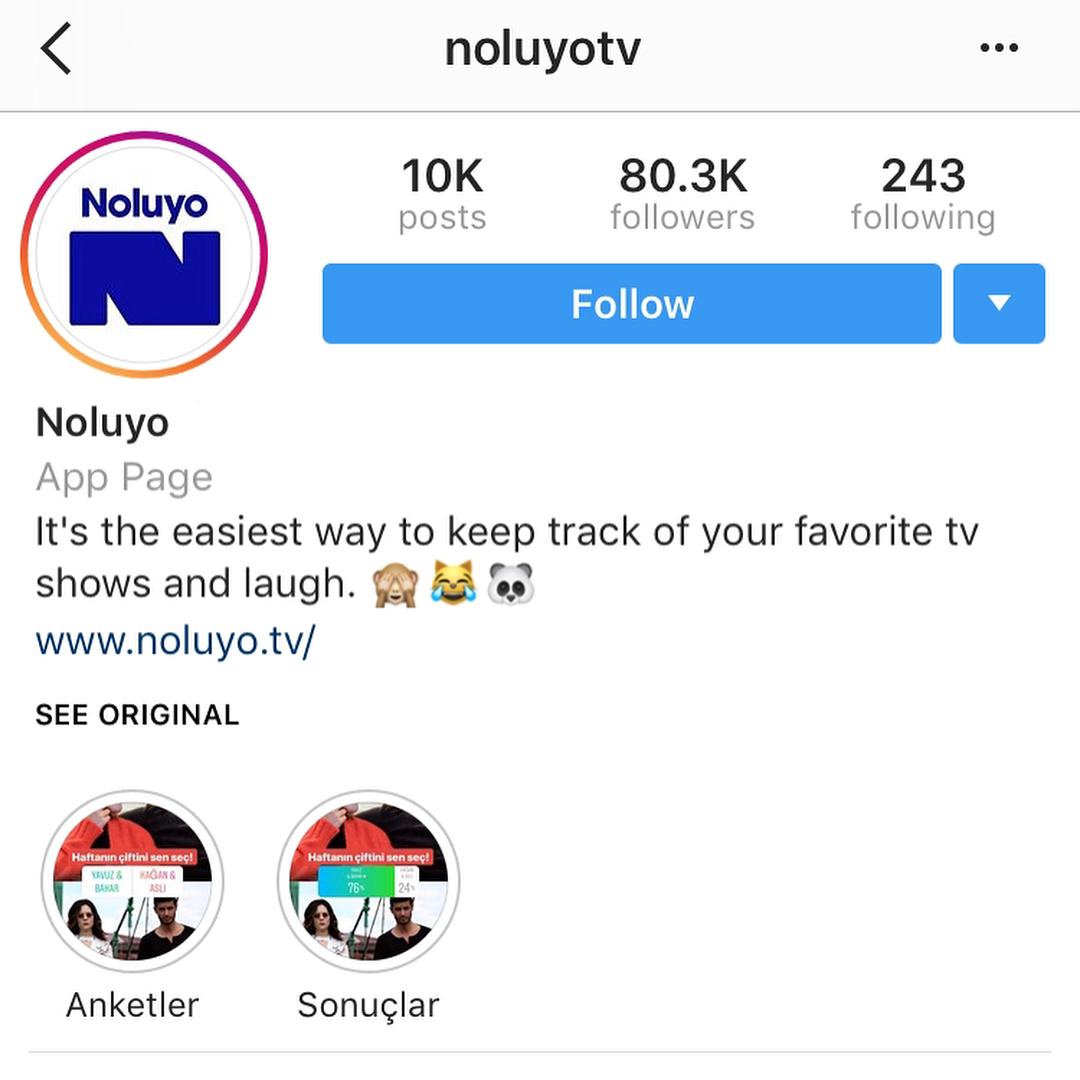Tap the Anketler highlight label
Image resolution: width=1080 pixels, height=1080 pixels.
pyautogui.click(x=132, y=1005)
